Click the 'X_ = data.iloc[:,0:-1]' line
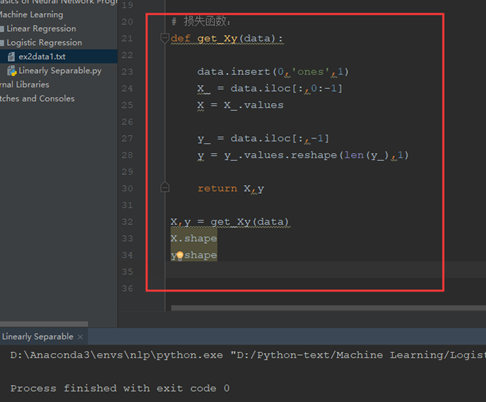486x402 pixels. pos(270,89)
